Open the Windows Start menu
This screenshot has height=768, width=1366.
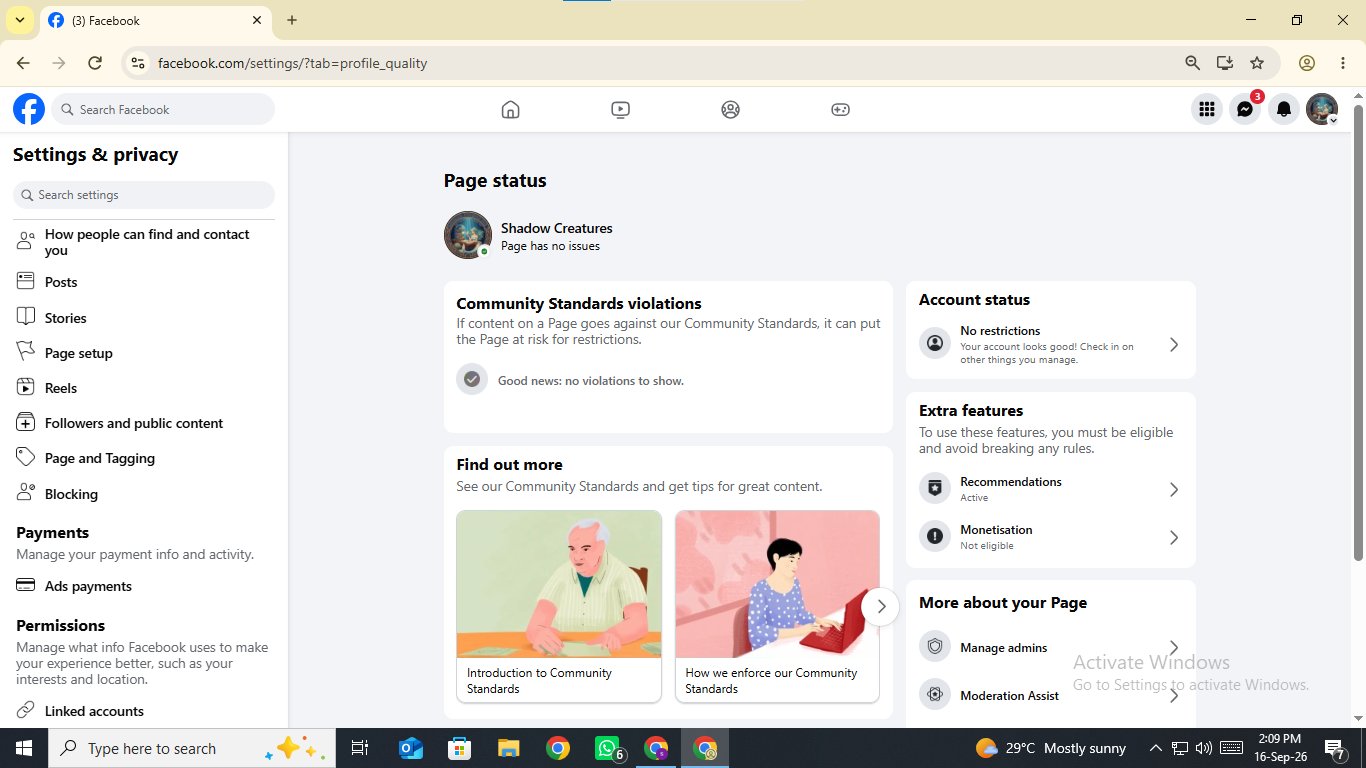pyautogui.click(x=23, y=748)
